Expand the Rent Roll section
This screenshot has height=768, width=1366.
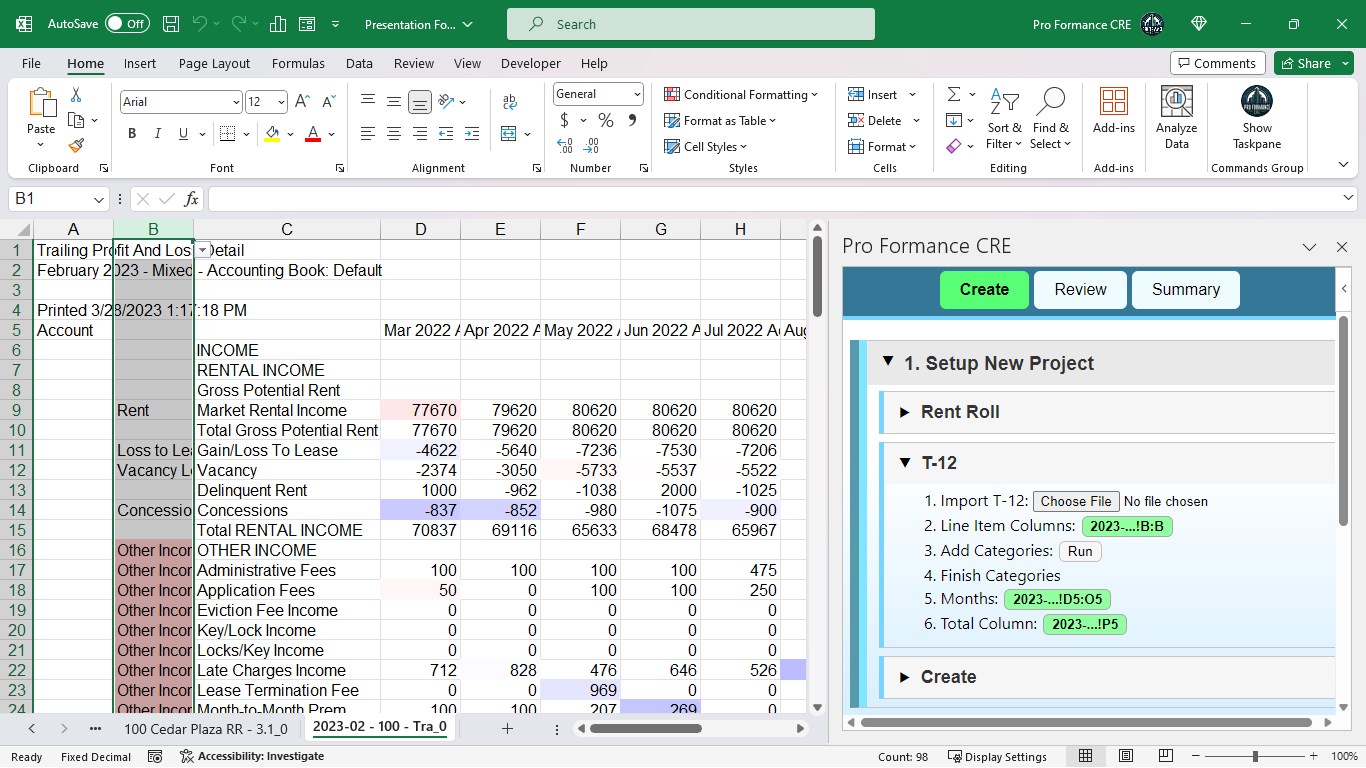click(x=960, y=412)
